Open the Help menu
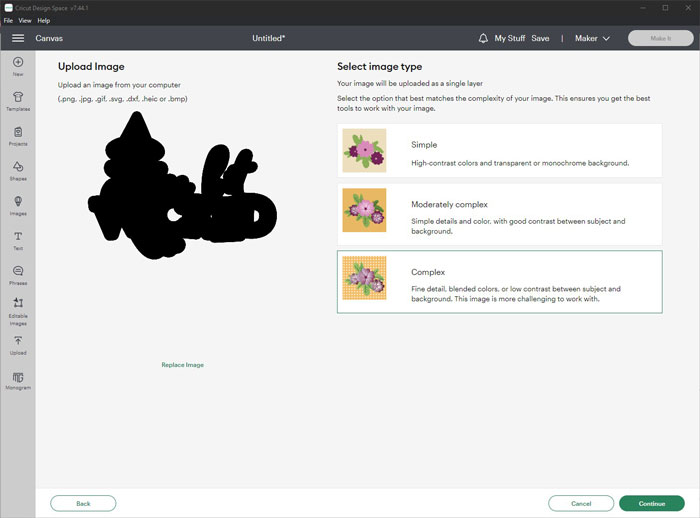The width and height of the screenshot is (700, 518). tap(44, 21)
